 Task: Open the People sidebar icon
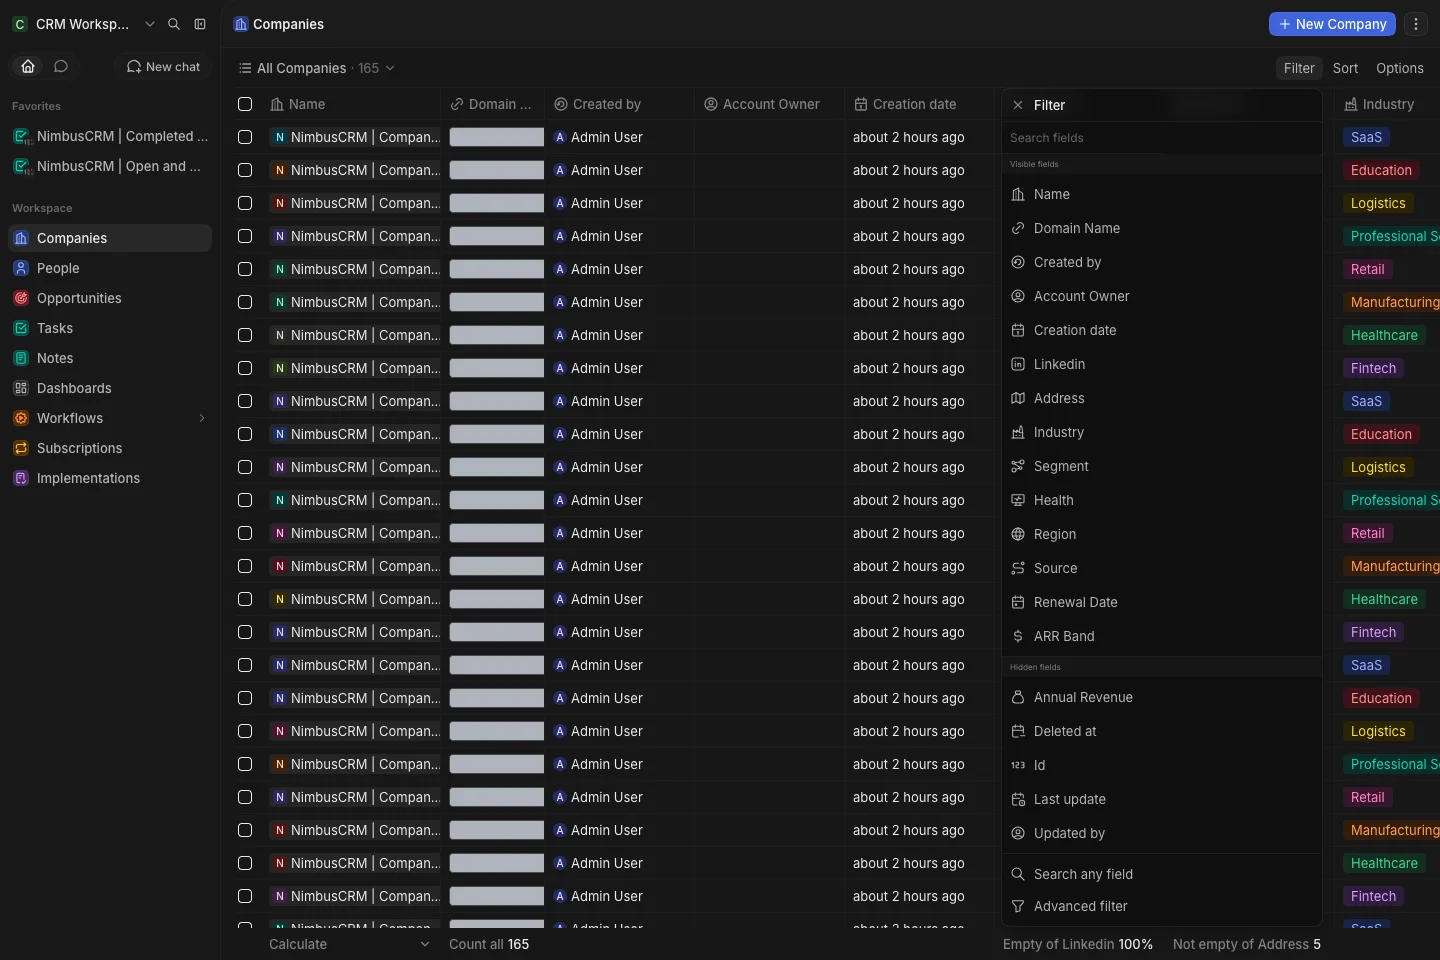(21, 268)
